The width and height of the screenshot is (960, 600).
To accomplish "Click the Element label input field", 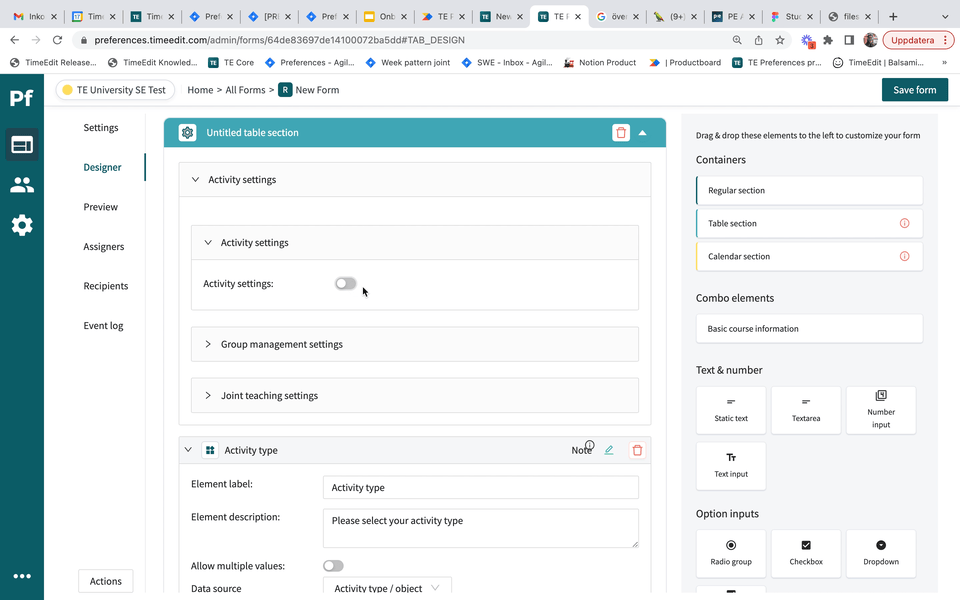I will (481, 487).
